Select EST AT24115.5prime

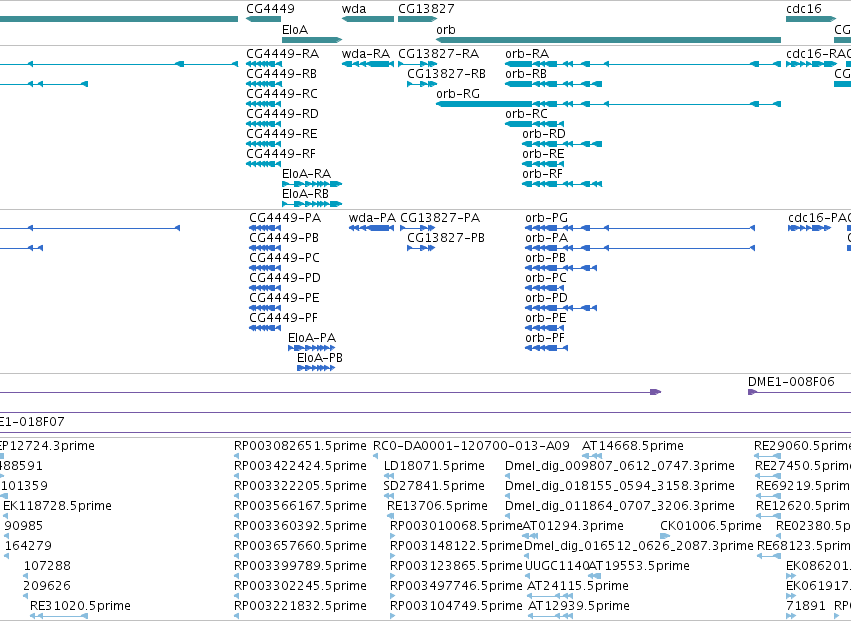(x=577, y=587)
